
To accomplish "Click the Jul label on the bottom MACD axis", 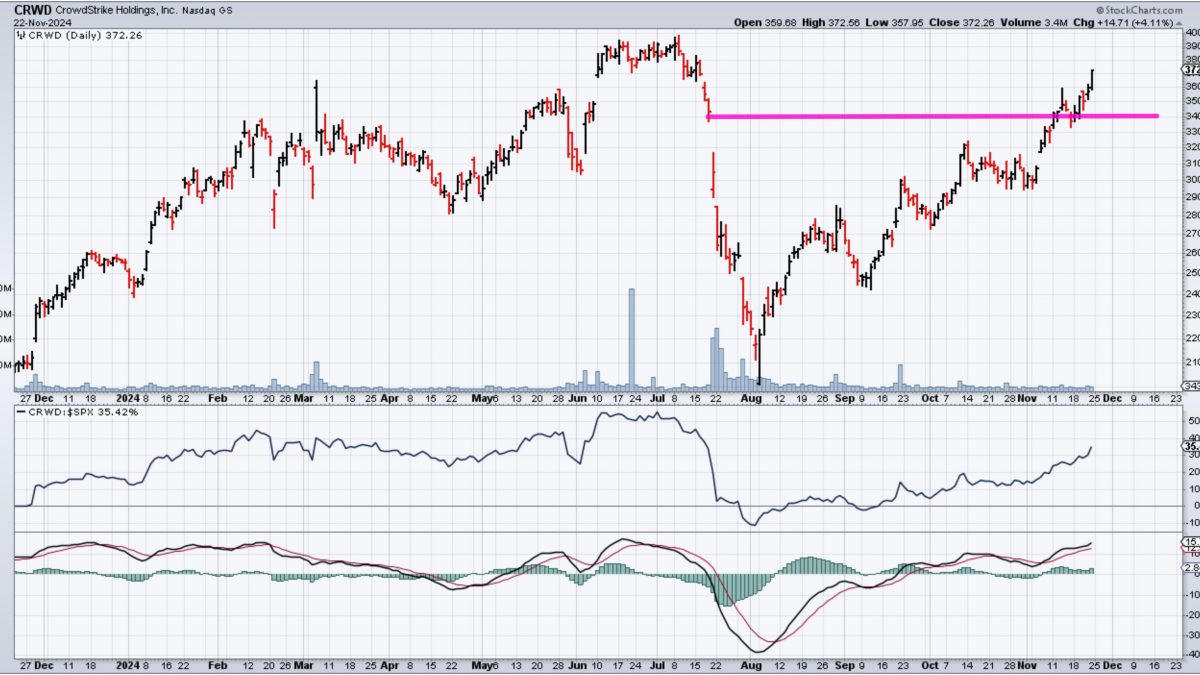I will [659, 665].
